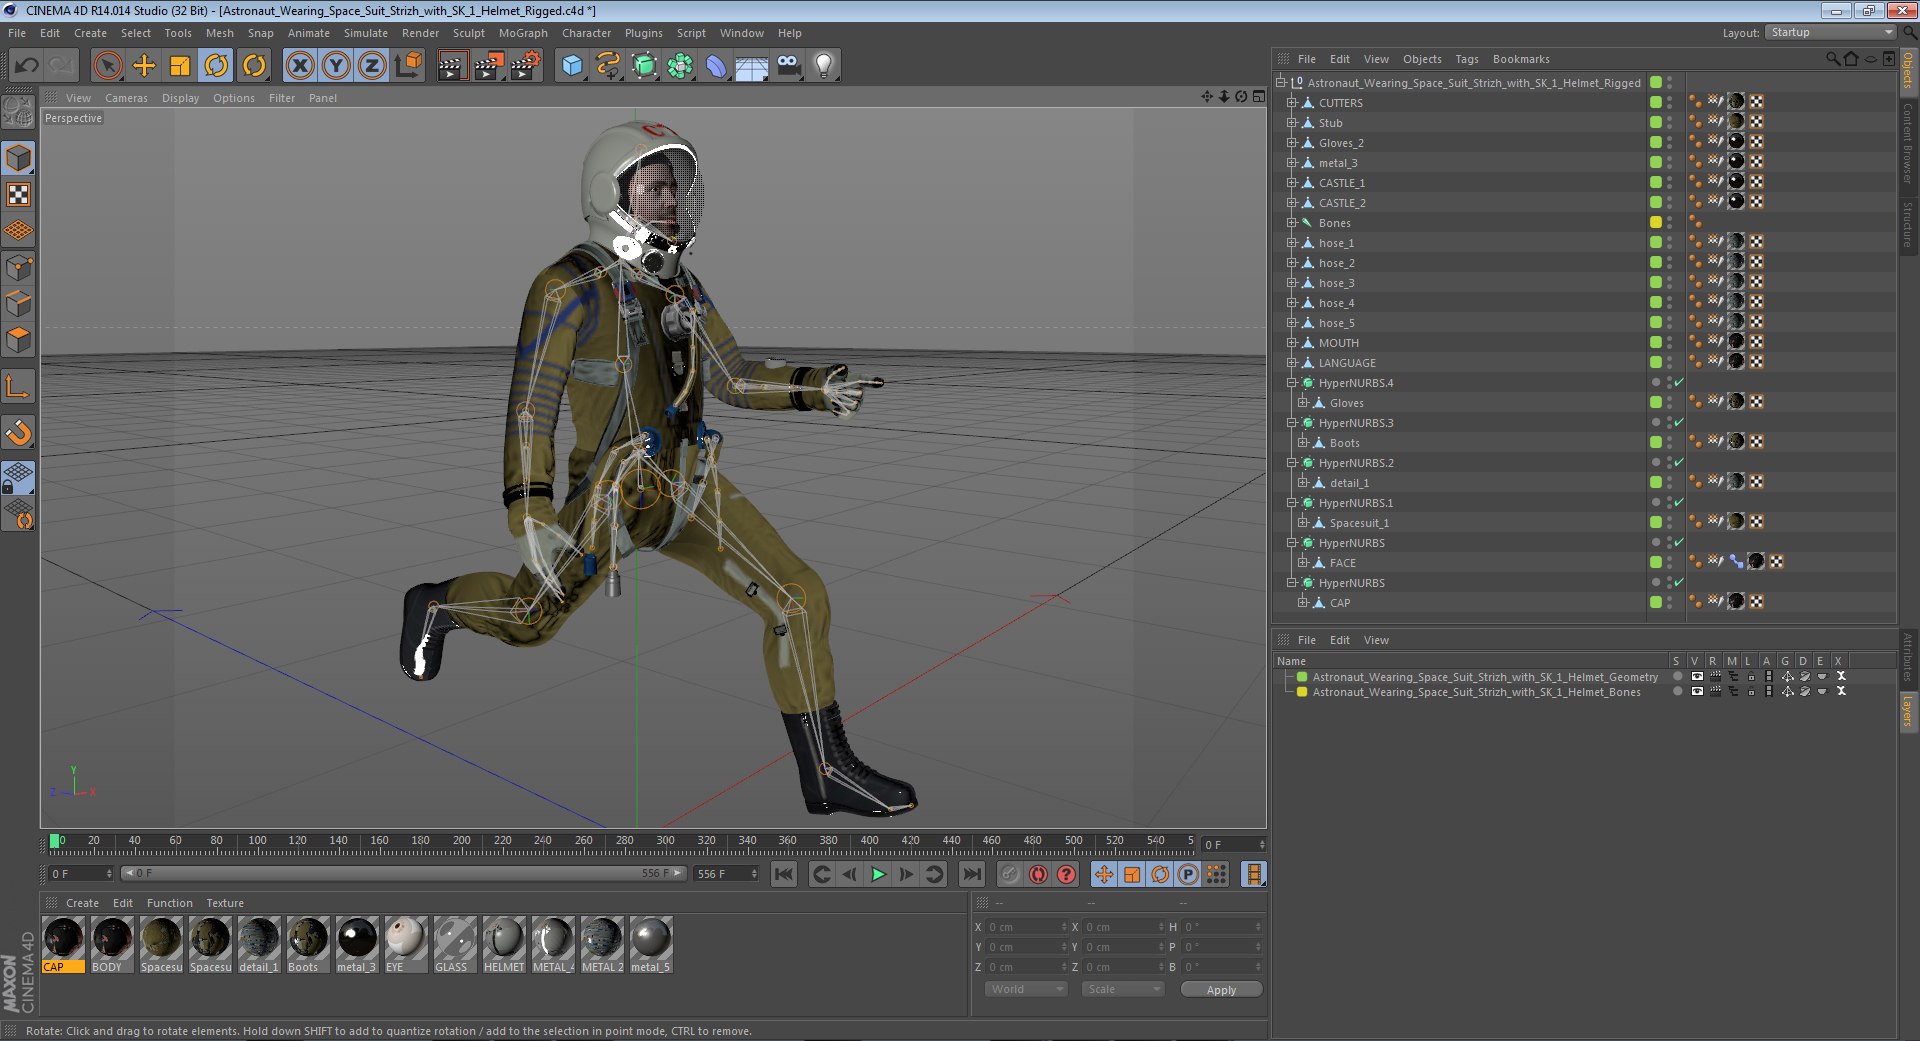Select the Move tool
Image resolution: width=1920 pixels, height=1041 pixels.
[x=144, y=66]
